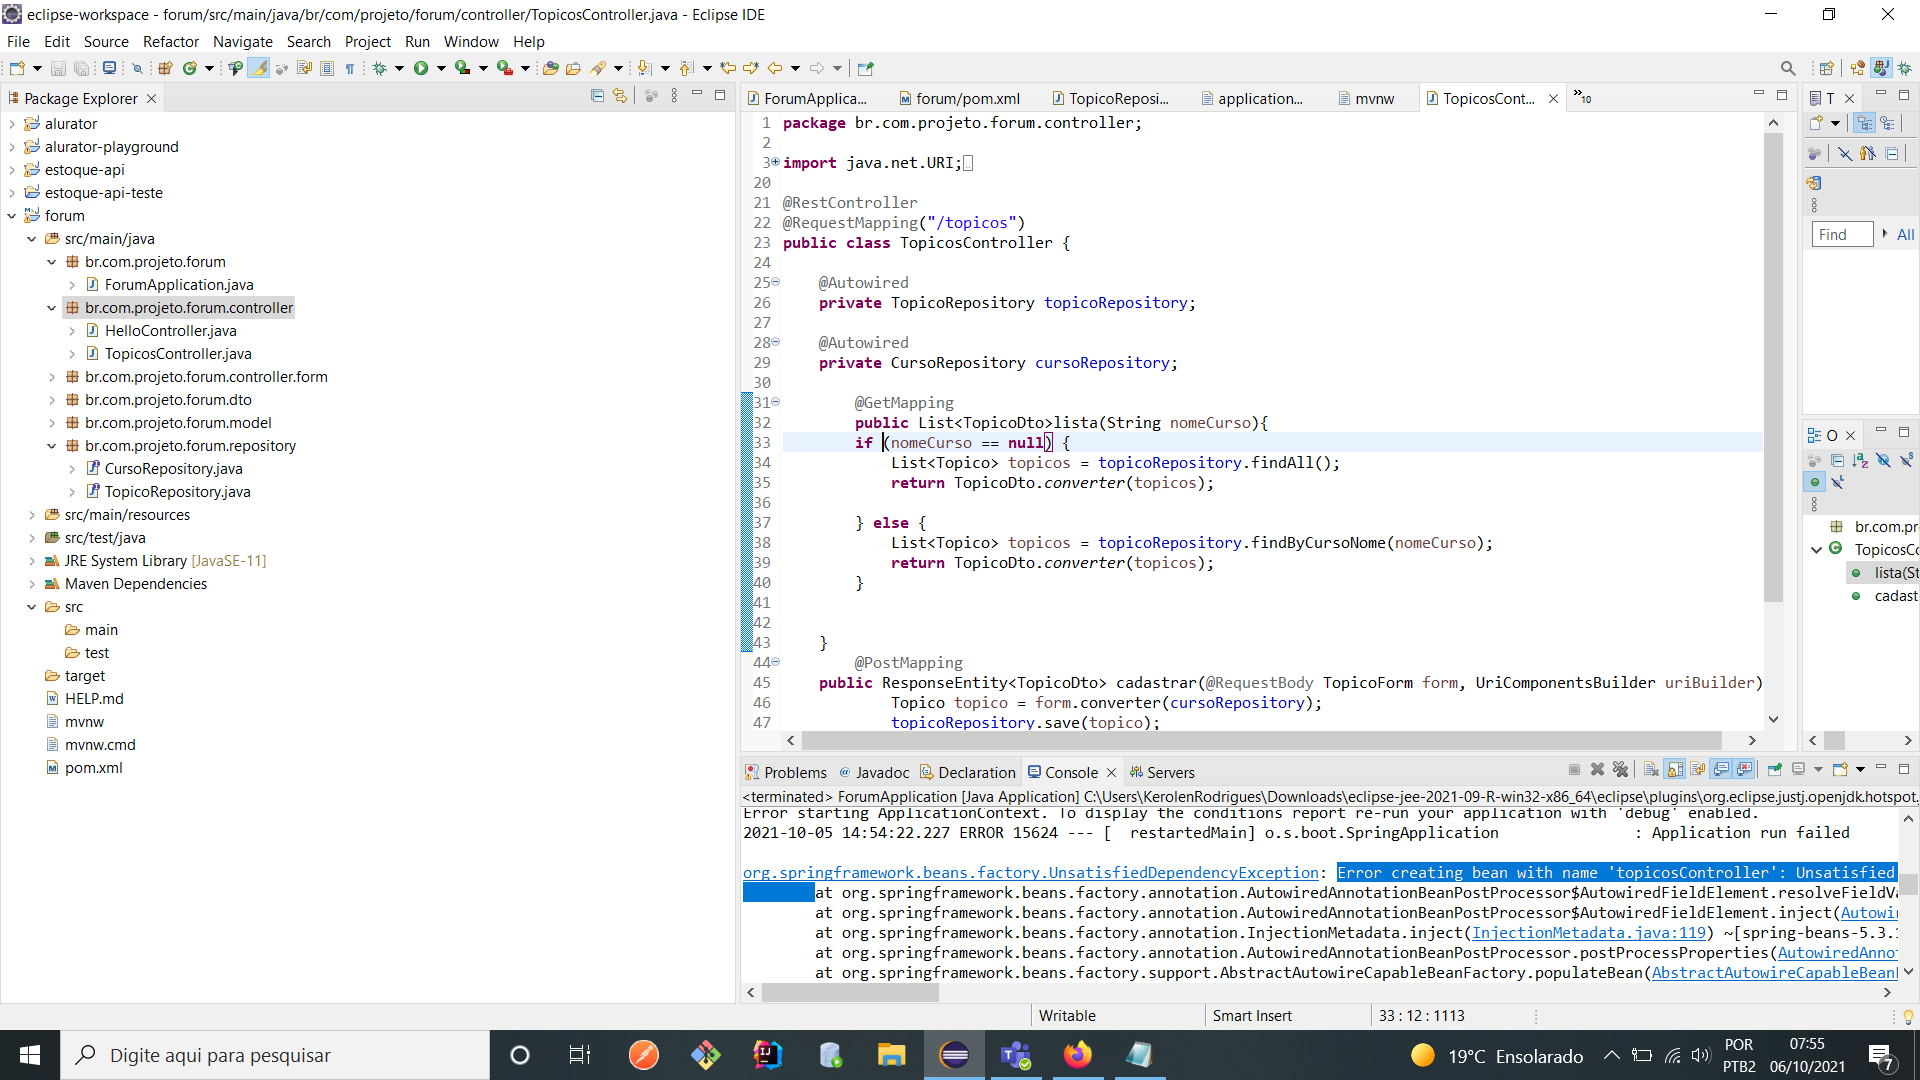Switch to Debug perspective icon
This screenshot has width=1920, height=1080.
click(1905, 68)
